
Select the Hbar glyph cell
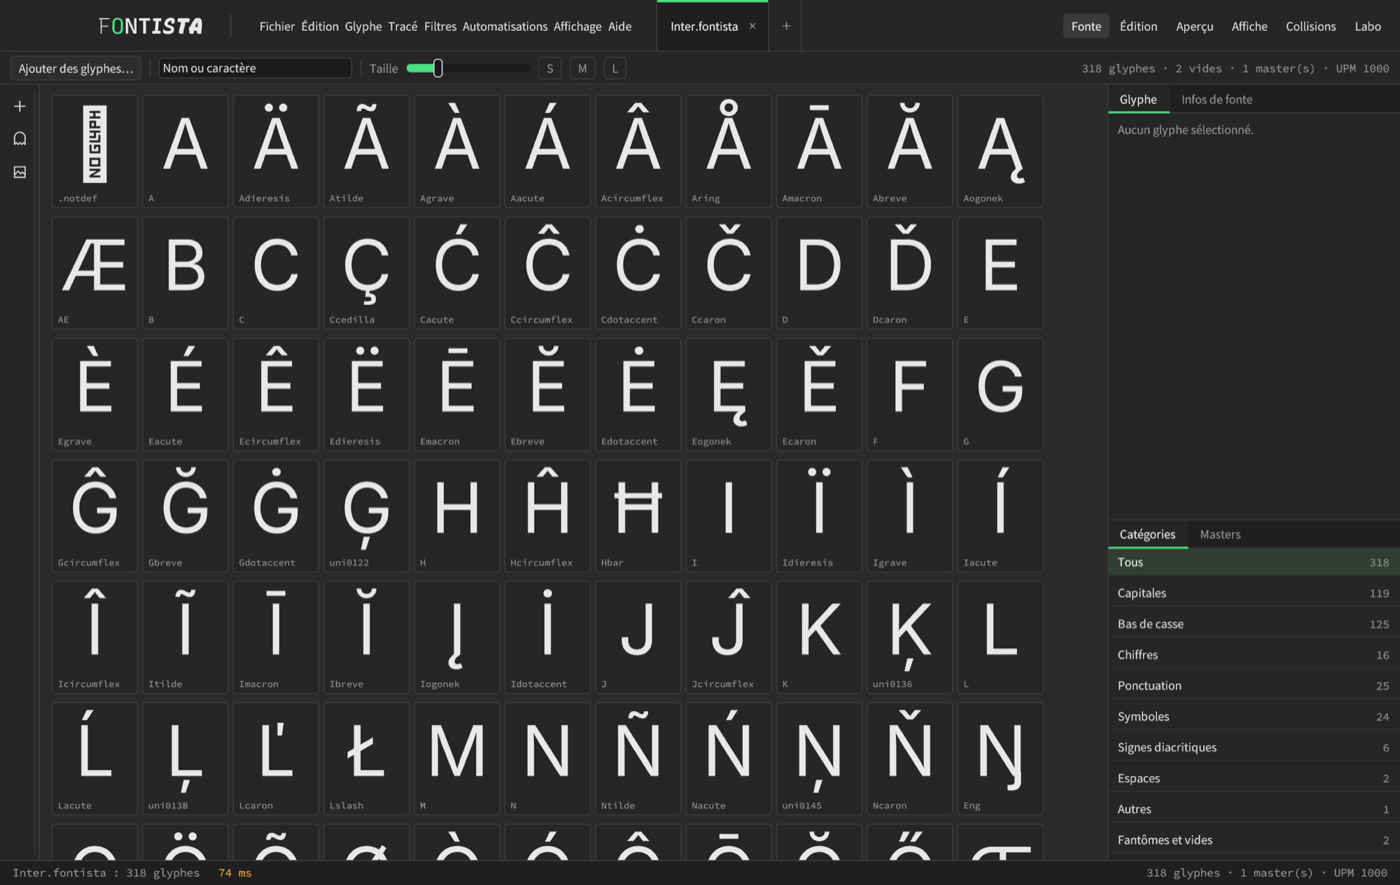[x=638, y=516]
